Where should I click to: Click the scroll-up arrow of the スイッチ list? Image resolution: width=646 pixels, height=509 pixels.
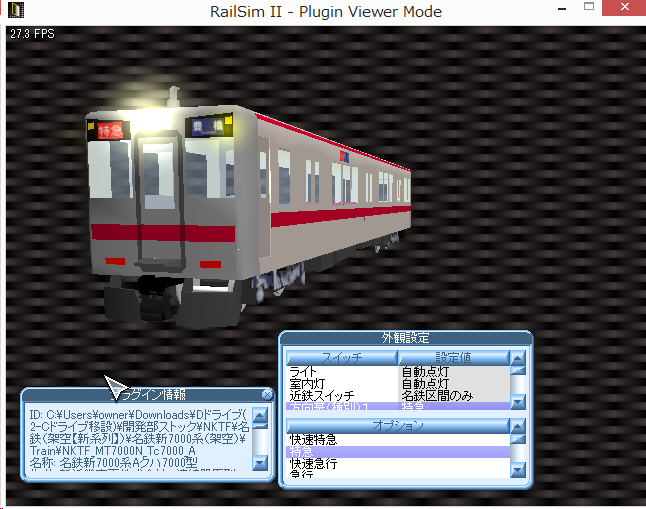point(518,357)
